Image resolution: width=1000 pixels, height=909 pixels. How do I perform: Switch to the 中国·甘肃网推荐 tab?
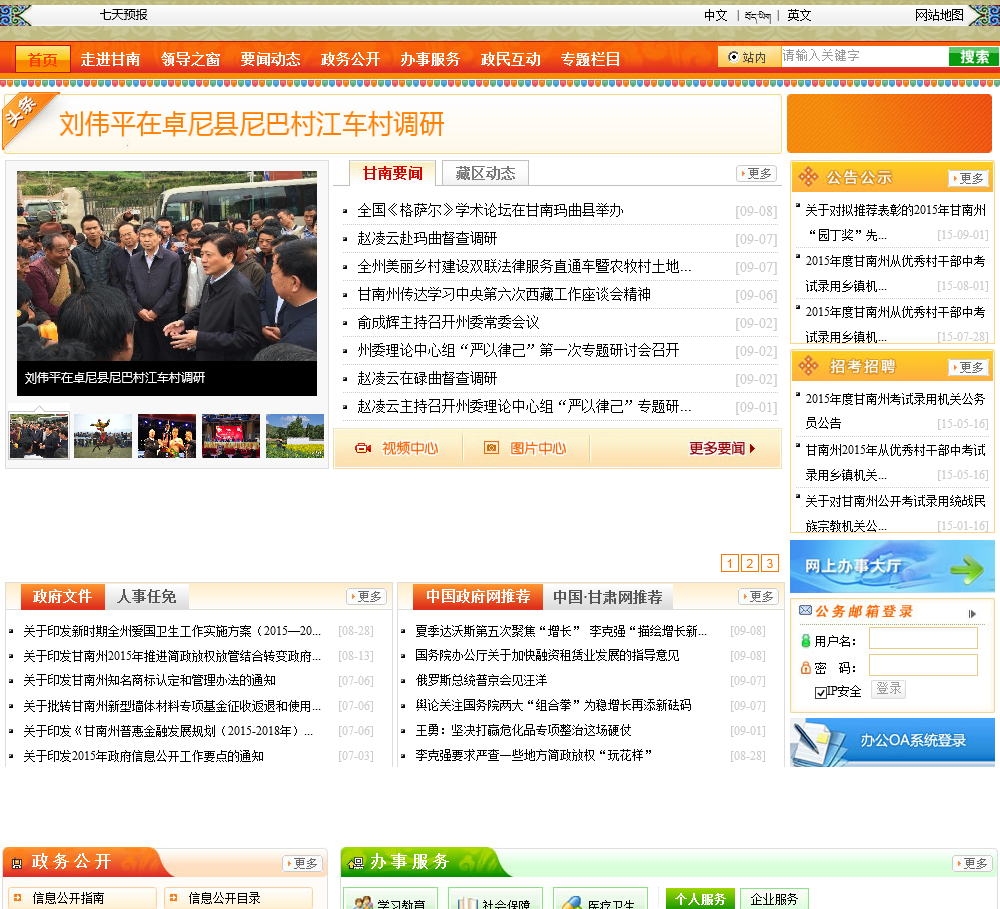tap(608, 596)
